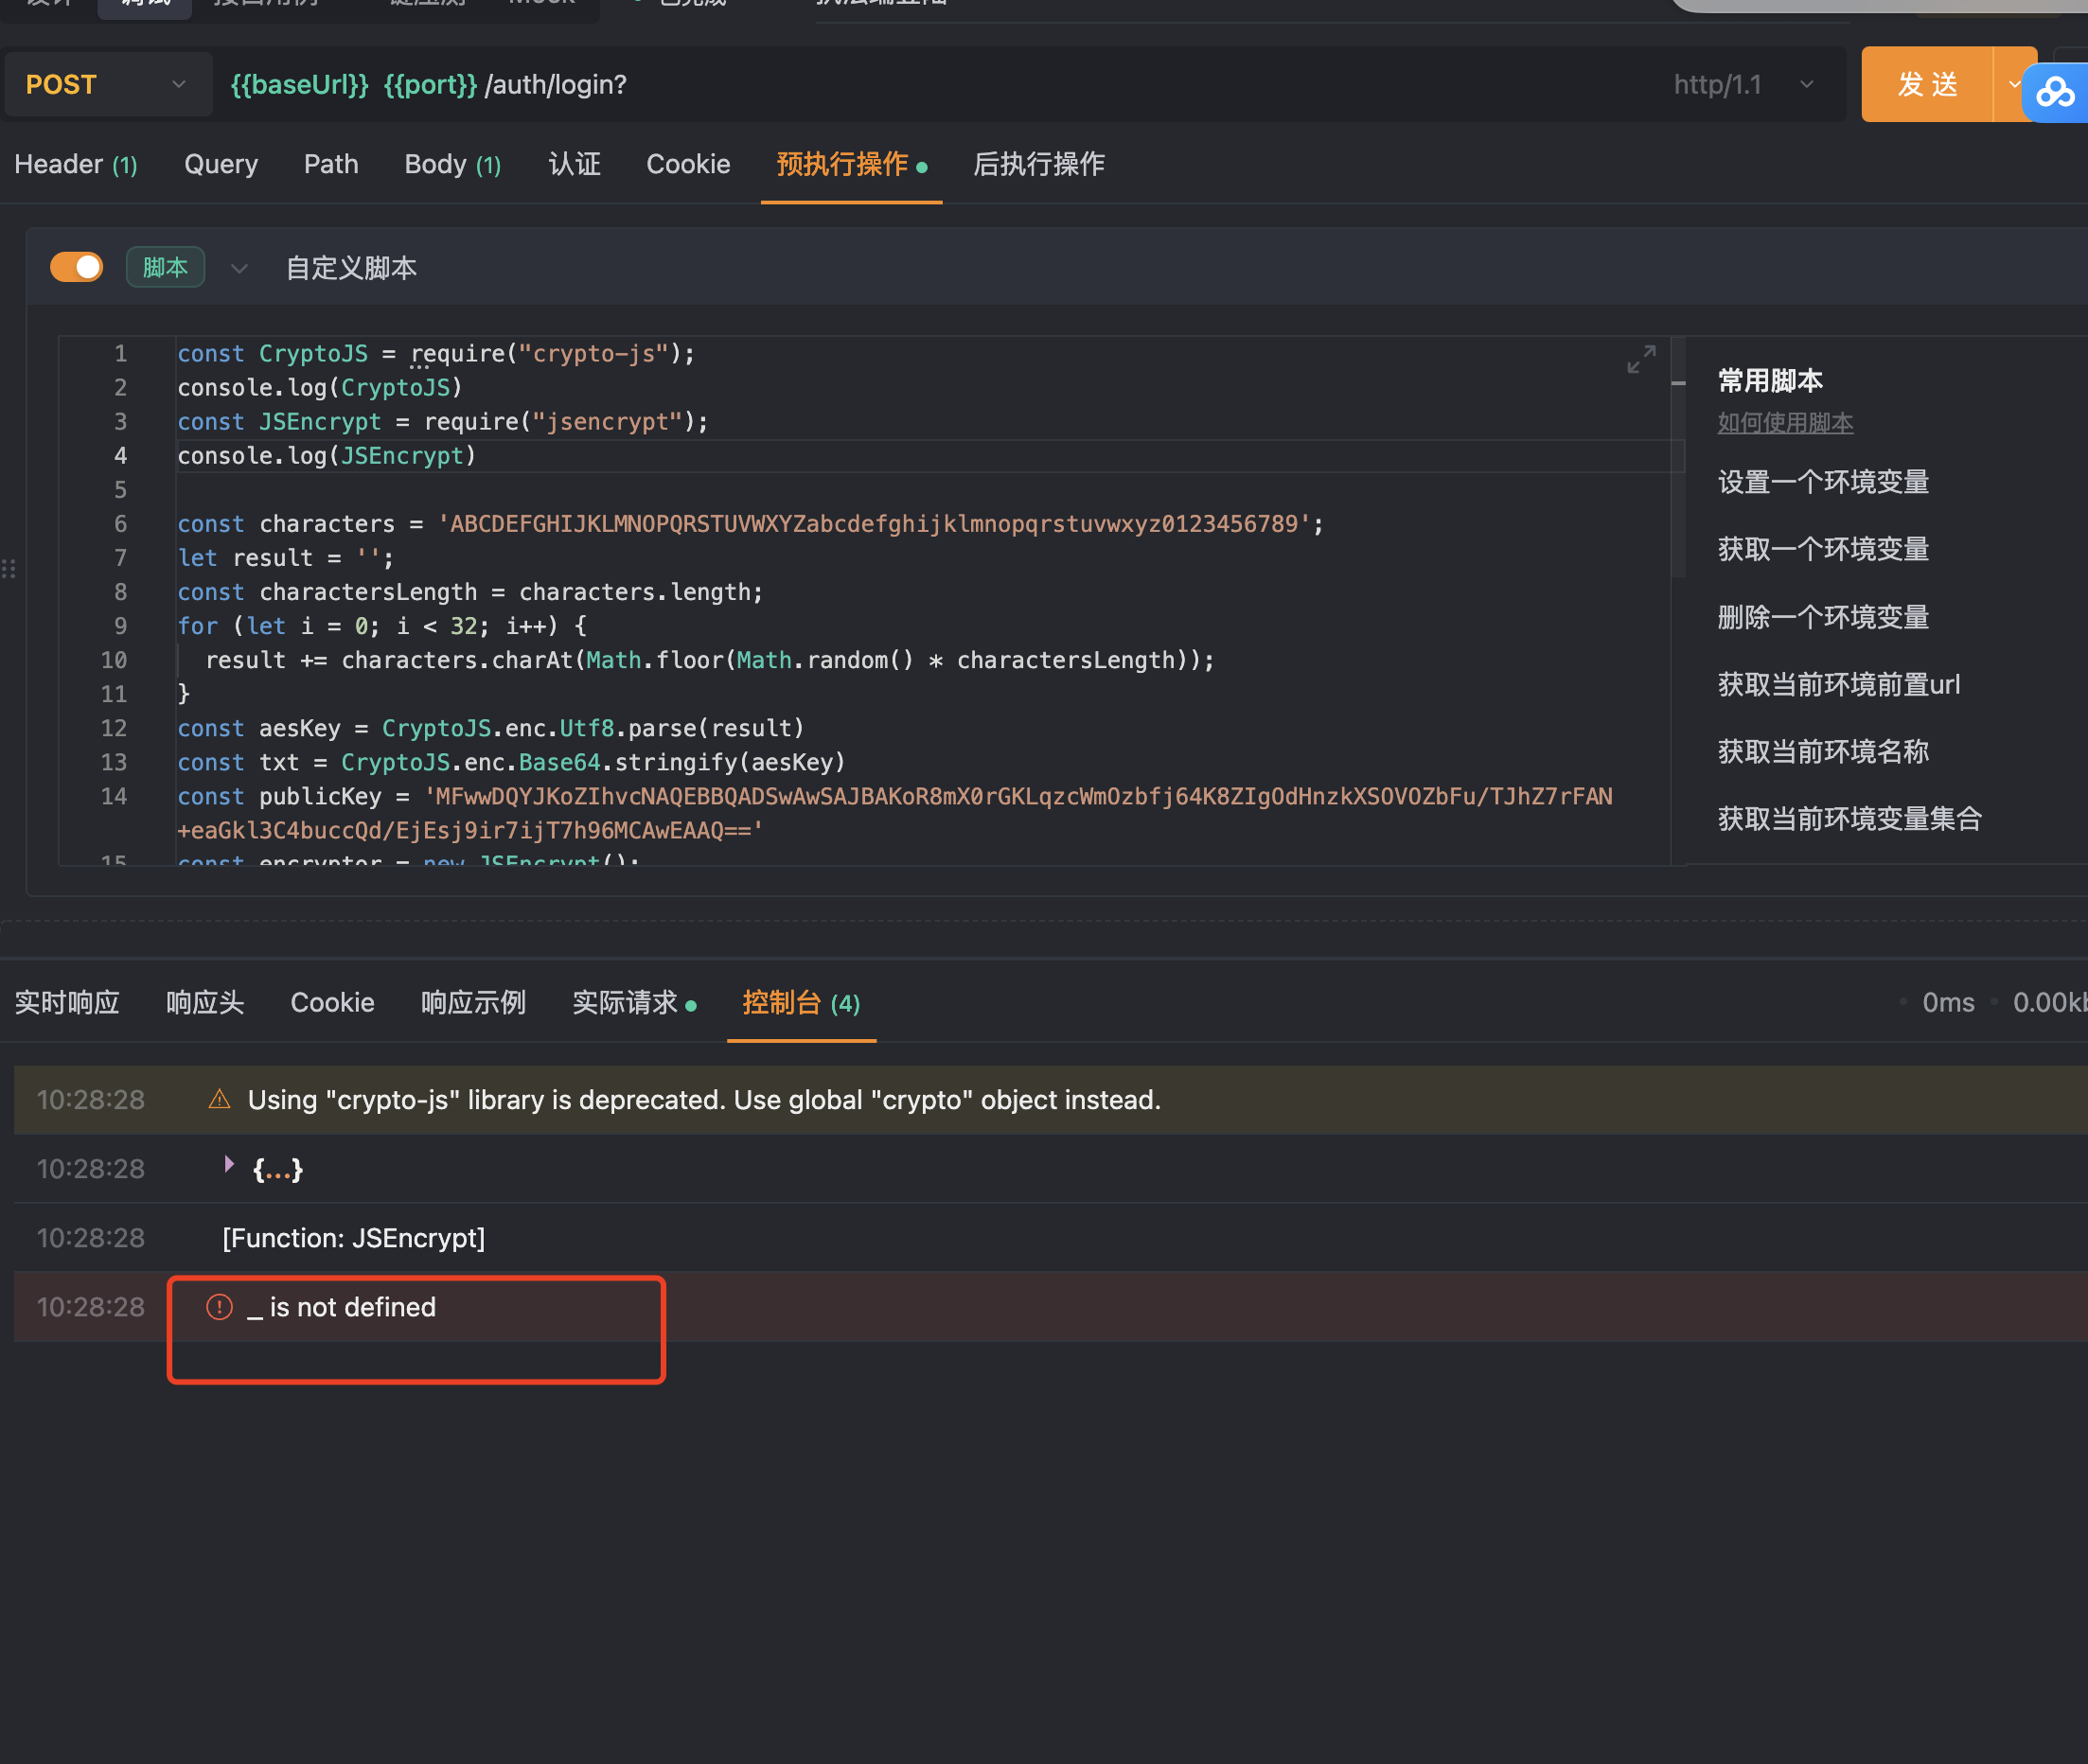Switch to the Query tab
The height and width of the screenshot is (1764, 2088).
pyautogui.click(x=221, y=164)
